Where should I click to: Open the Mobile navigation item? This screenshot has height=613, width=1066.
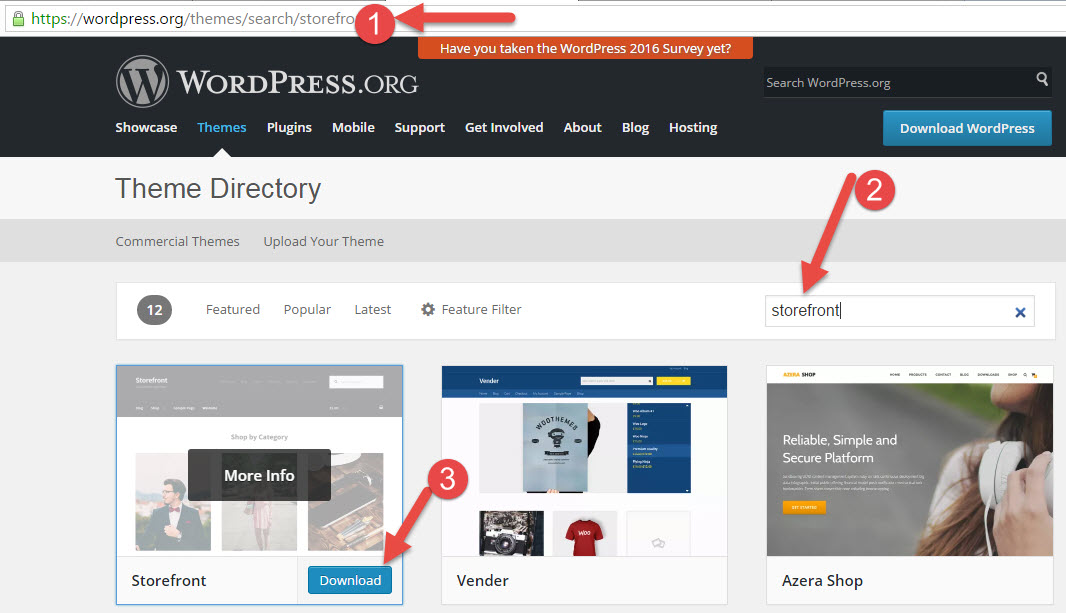(x=353, y=127)
